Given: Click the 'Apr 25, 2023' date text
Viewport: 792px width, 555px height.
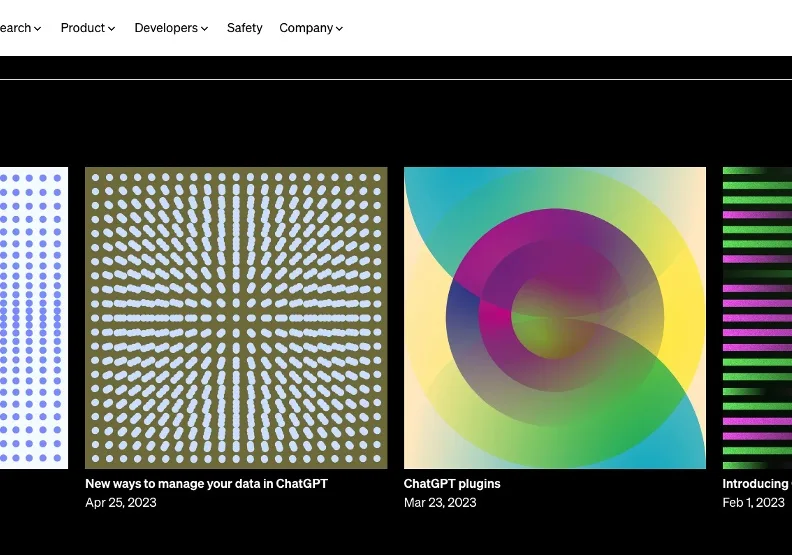Looking at the screenshot, I should click(x=121, y=502).
